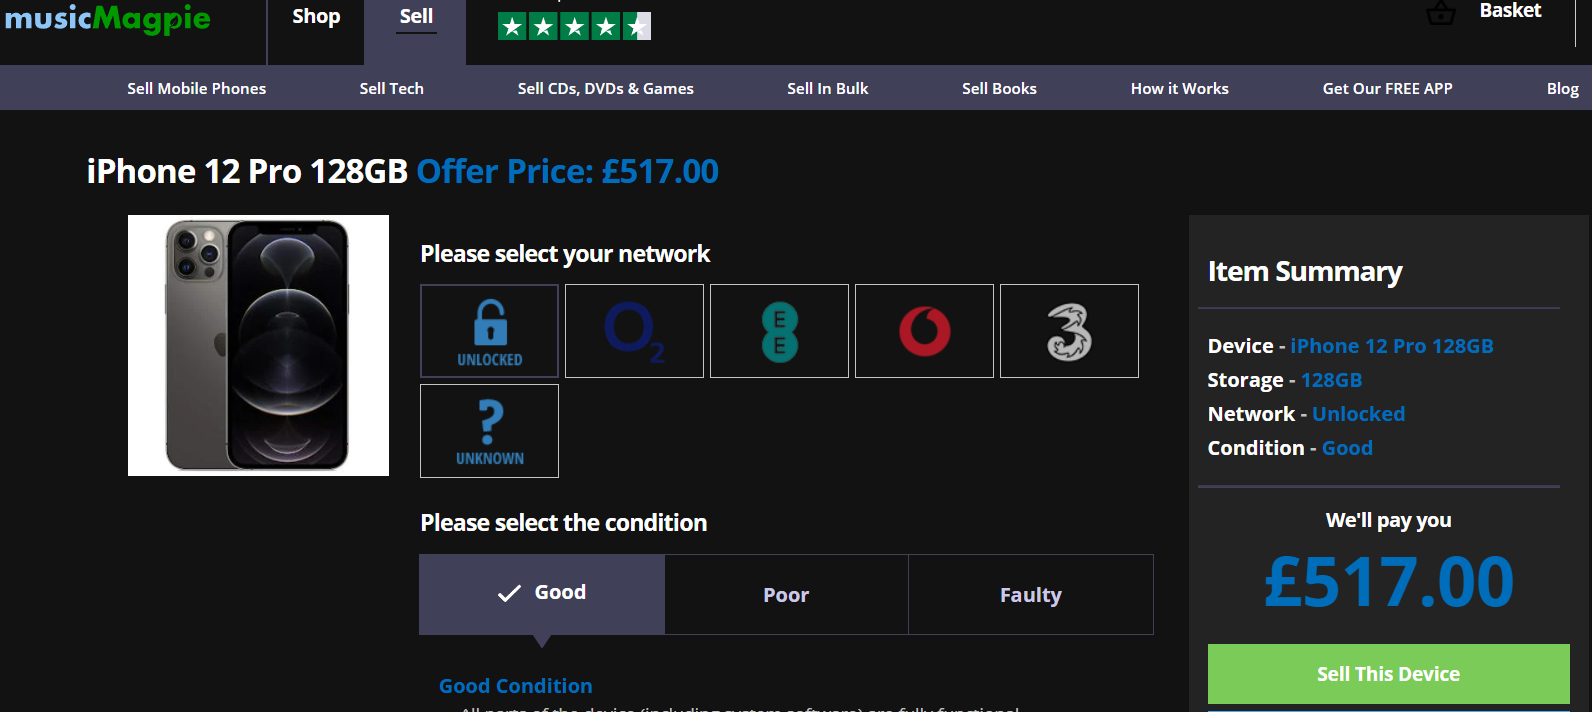Viewport: 1592px width, 712px height.
Task: Pick the Vodafone network logo
Action: click(924, 331)
